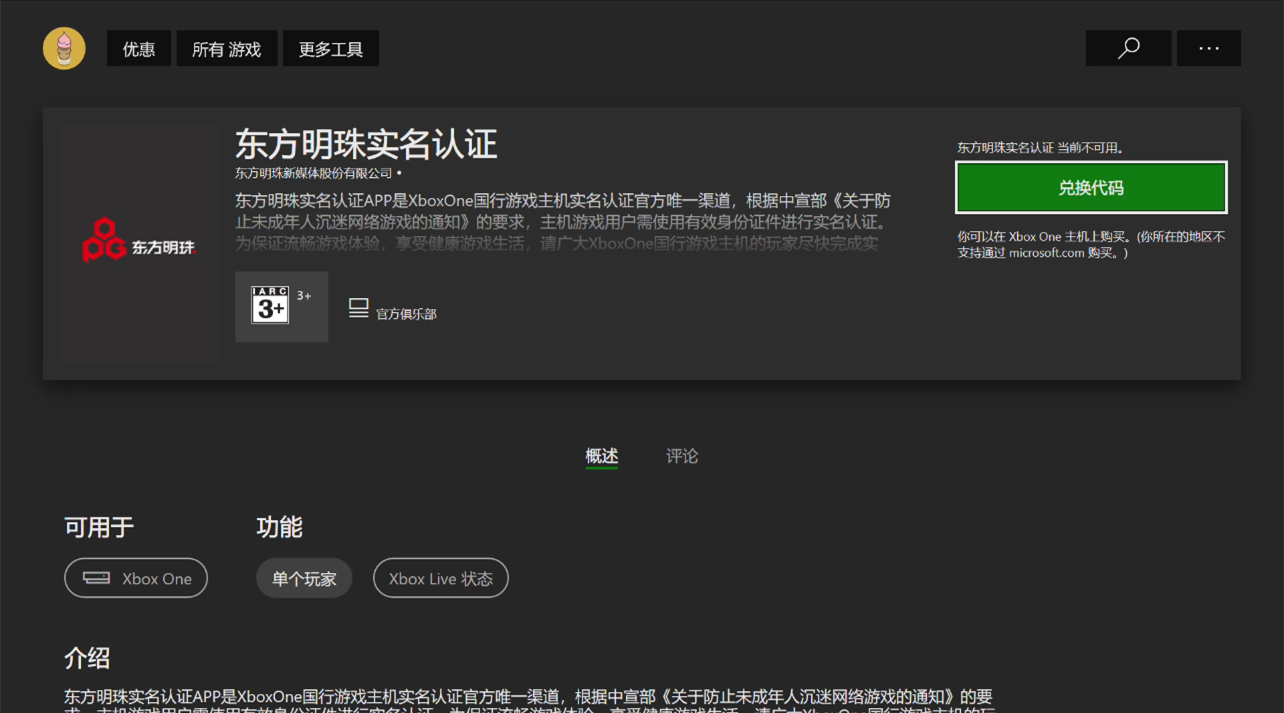1284x713 pixels.
Task: Click the 东方明珠 app logo
Action: (x=139, y=243)
